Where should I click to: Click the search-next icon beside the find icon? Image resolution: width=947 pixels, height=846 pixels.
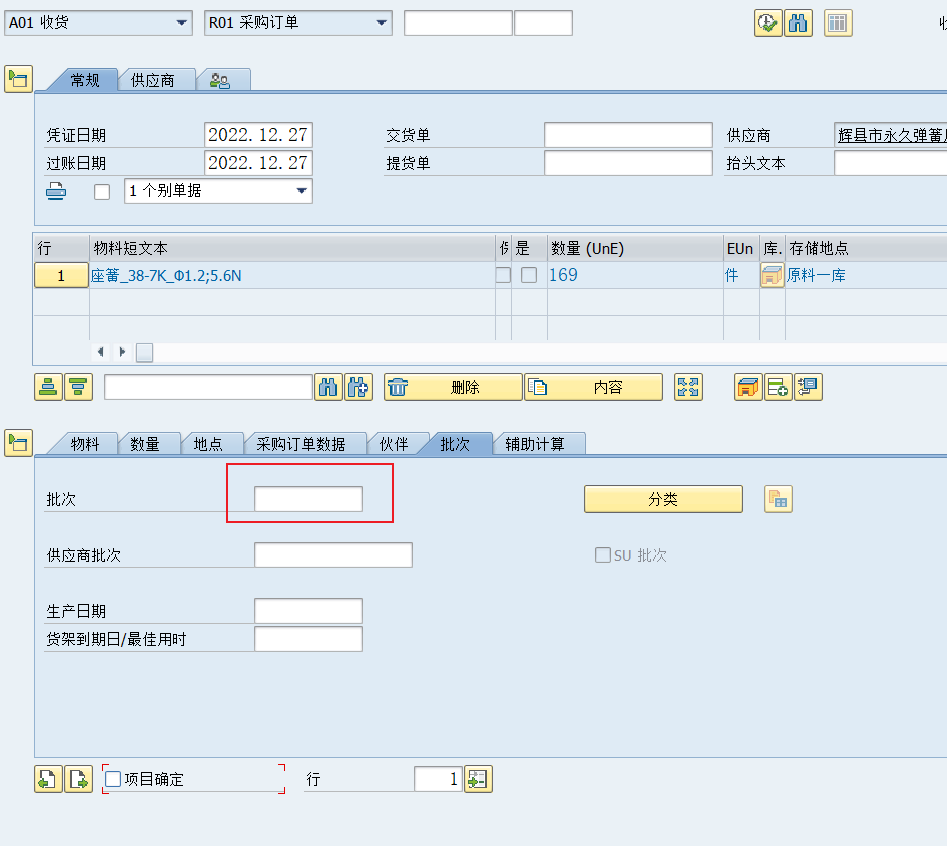pyautogui.click(x=357, y=386)
